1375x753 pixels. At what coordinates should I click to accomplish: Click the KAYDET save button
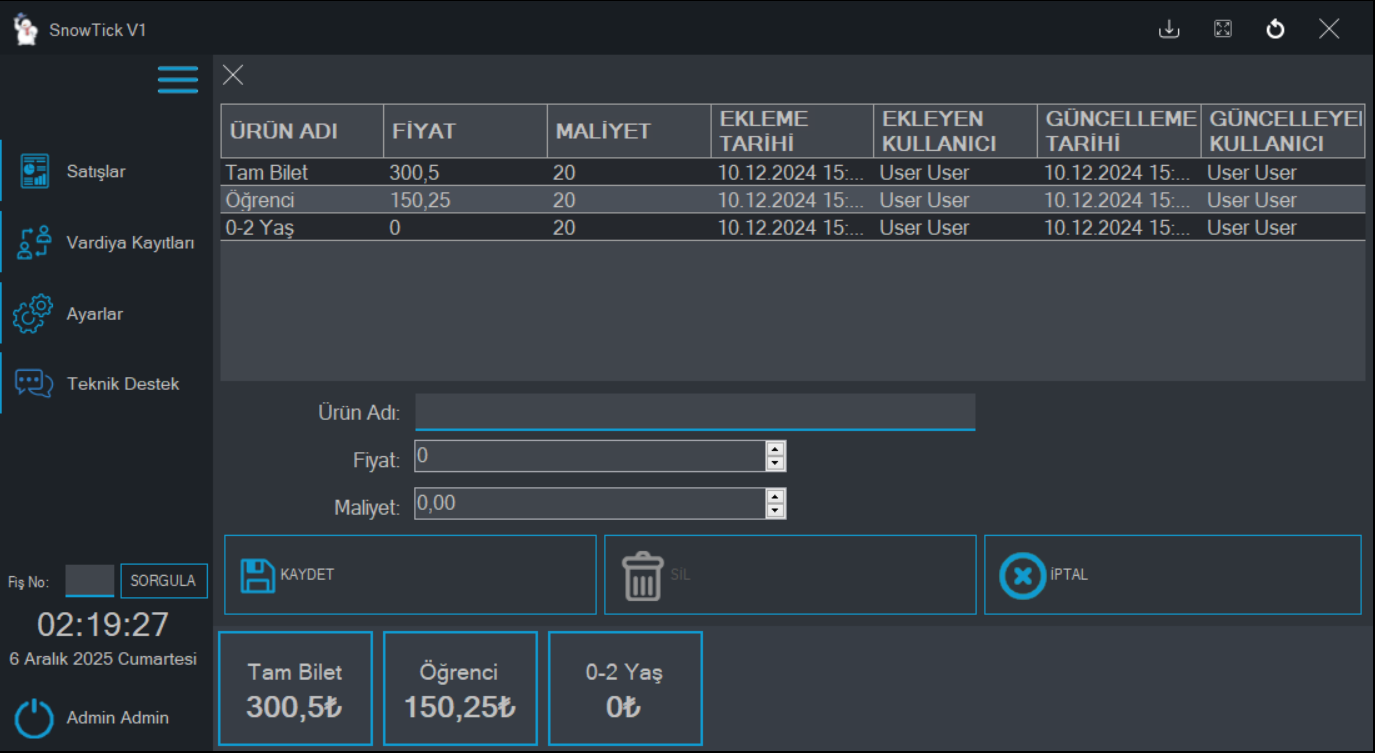tap(410, 575)
